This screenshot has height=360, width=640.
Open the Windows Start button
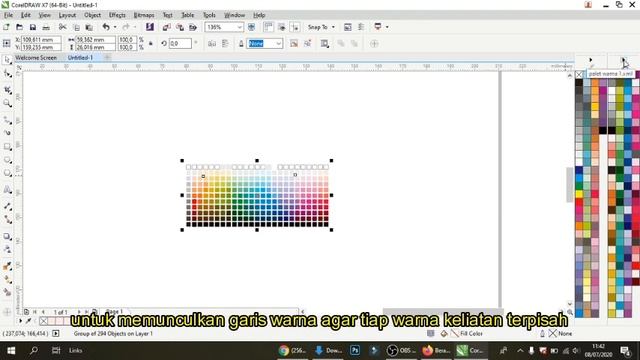pos(11,351)
